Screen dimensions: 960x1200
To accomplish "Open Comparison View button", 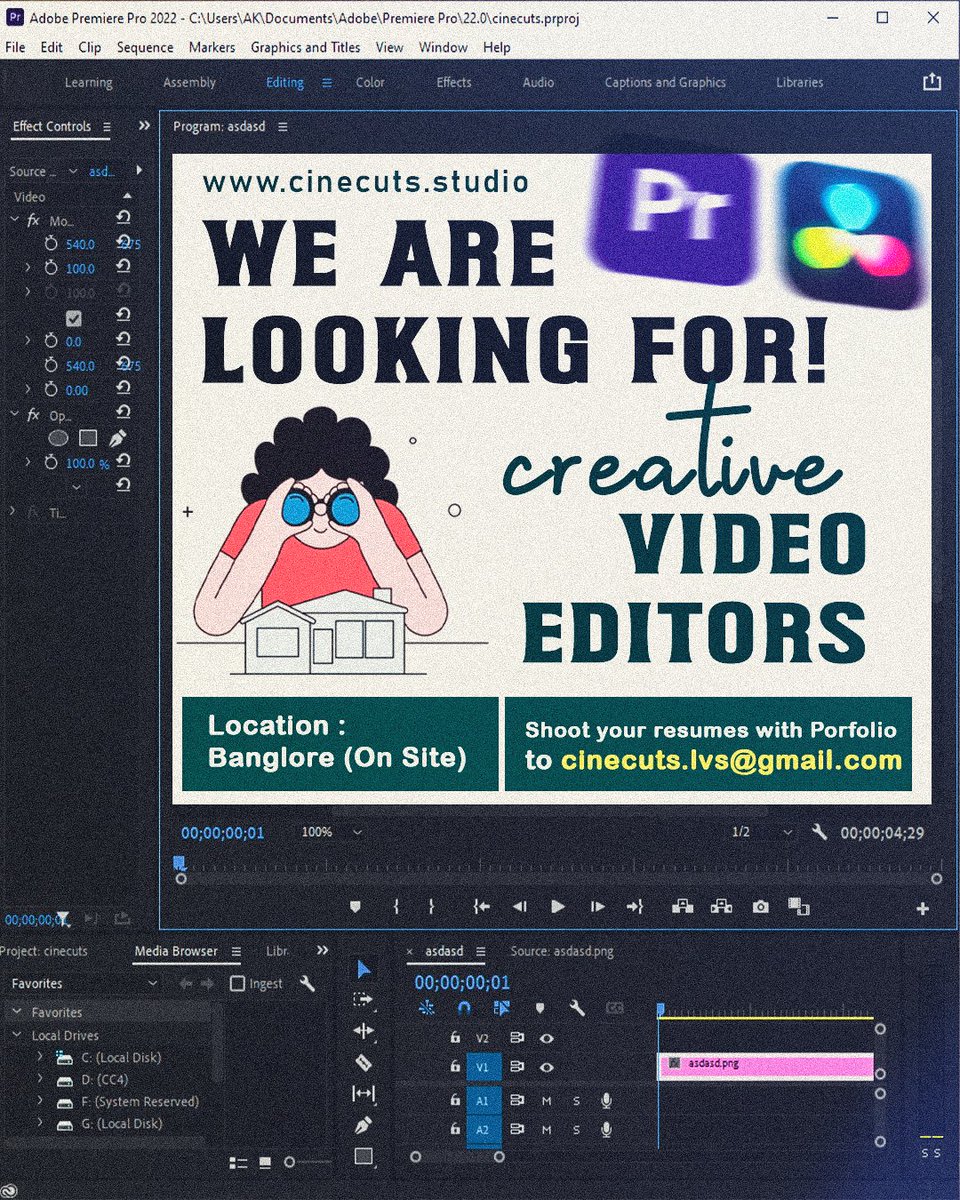I will coord(798,906).
